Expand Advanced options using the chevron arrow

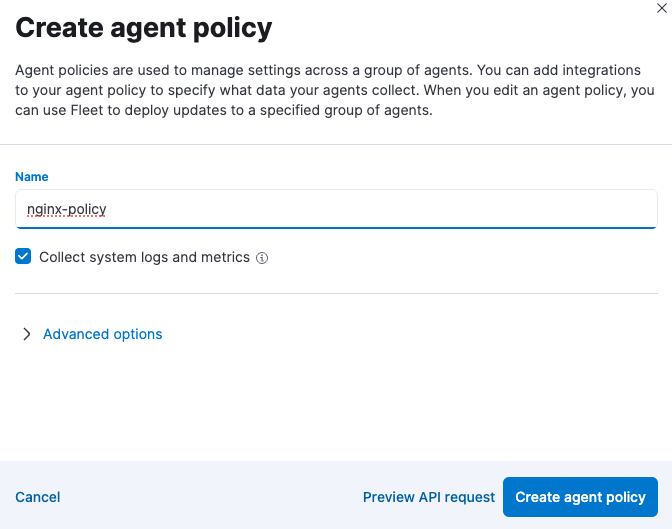click(x=27, y=335)
